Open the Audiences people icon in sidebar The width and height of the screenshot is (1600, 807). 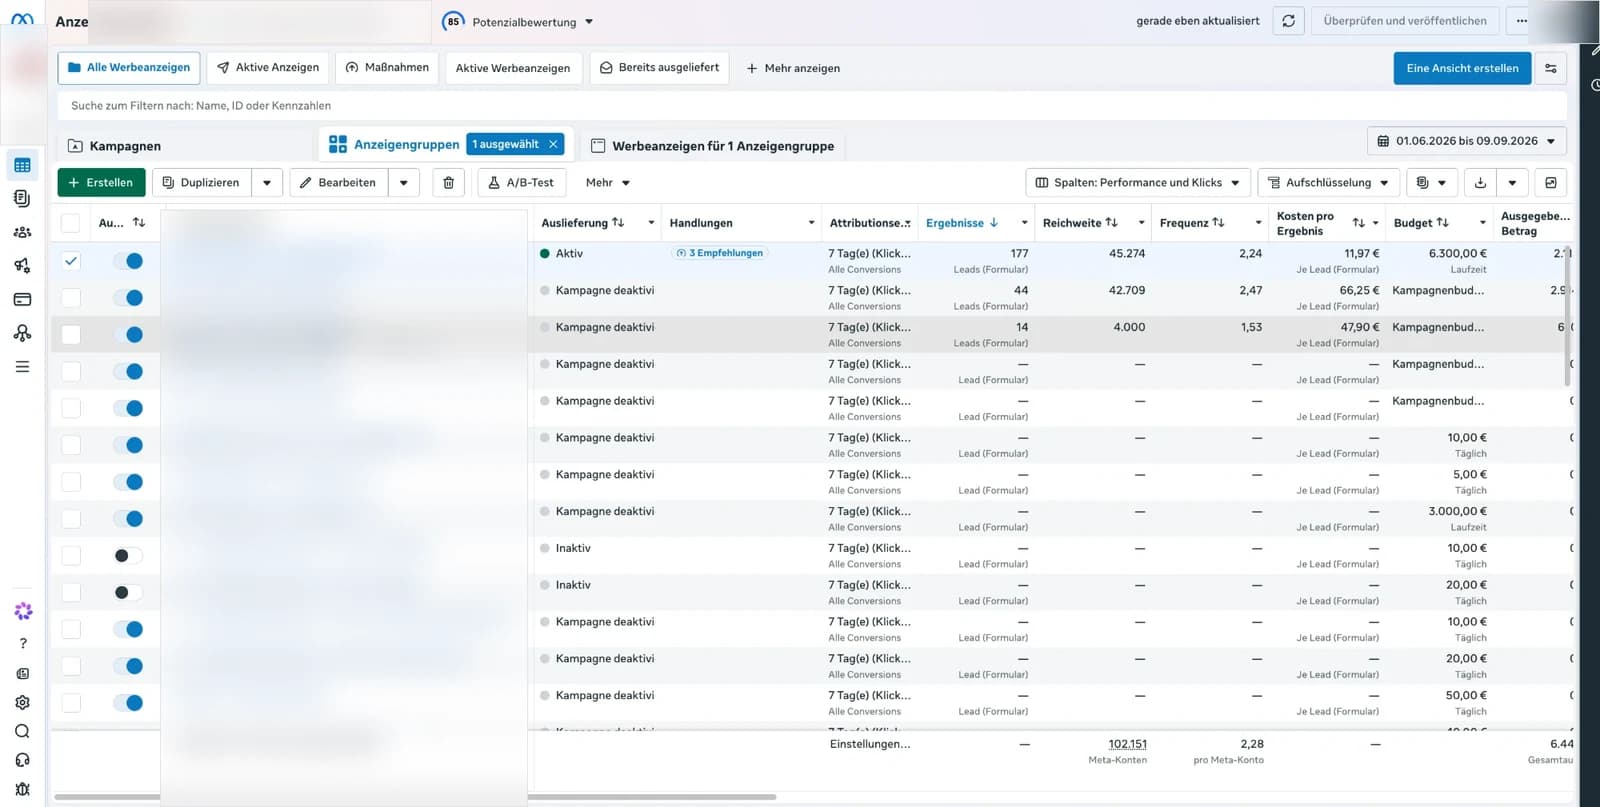click(22, 232)
